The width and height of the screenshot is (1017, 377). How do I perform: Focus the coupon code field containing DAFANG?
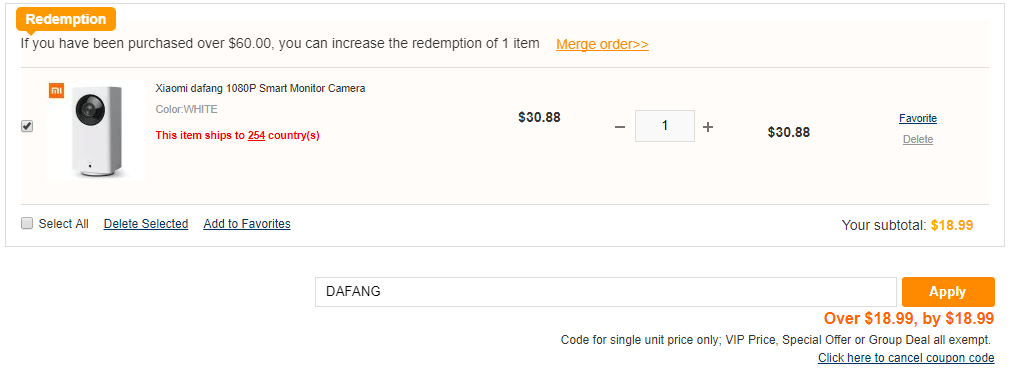(606, 292)
